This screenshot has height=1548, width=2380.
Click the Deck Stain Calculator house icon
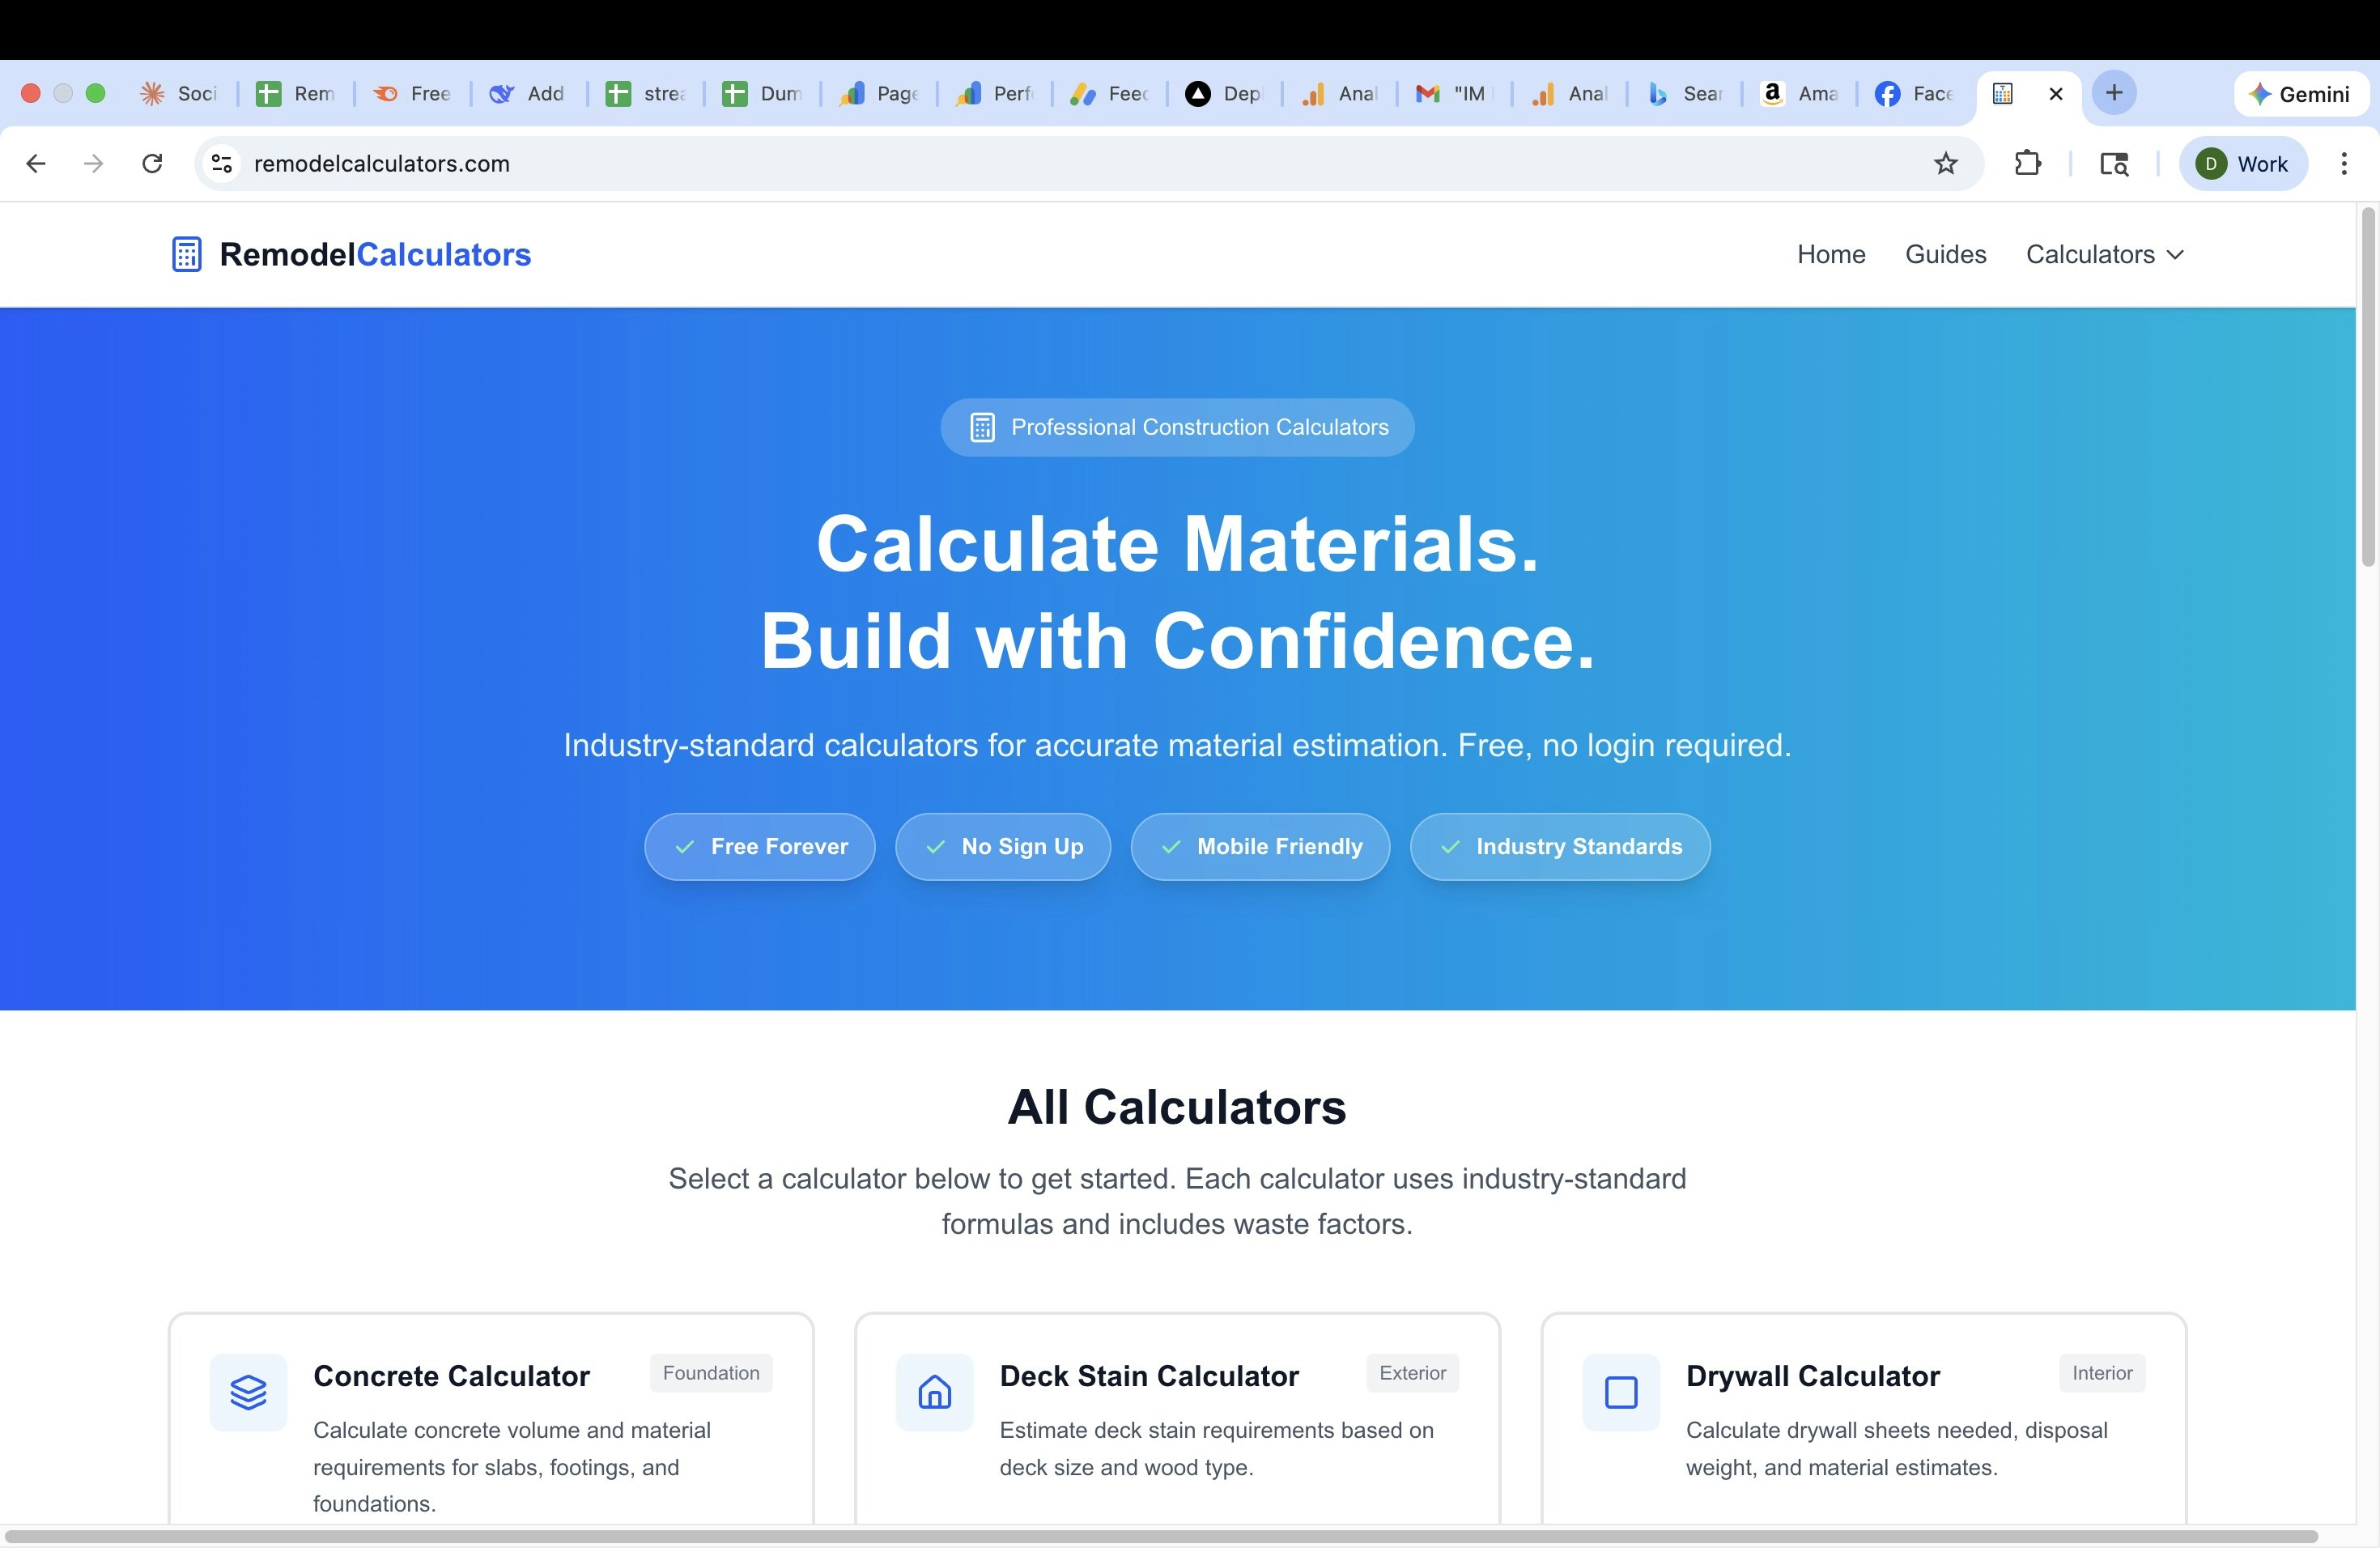(934, 1391)
